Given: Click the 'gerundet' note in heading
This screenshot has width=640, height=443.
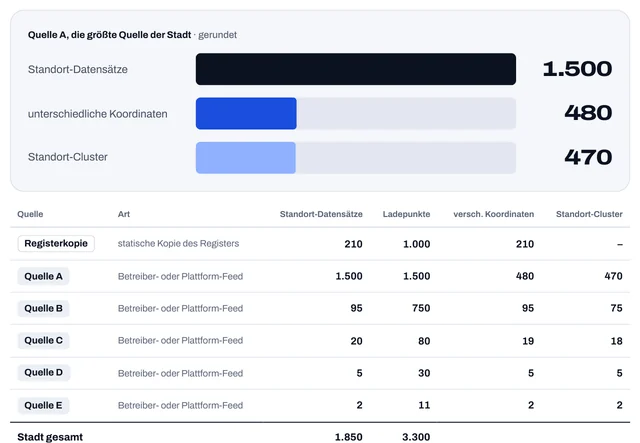Looking at the screenshot, I should click(218, 35).
